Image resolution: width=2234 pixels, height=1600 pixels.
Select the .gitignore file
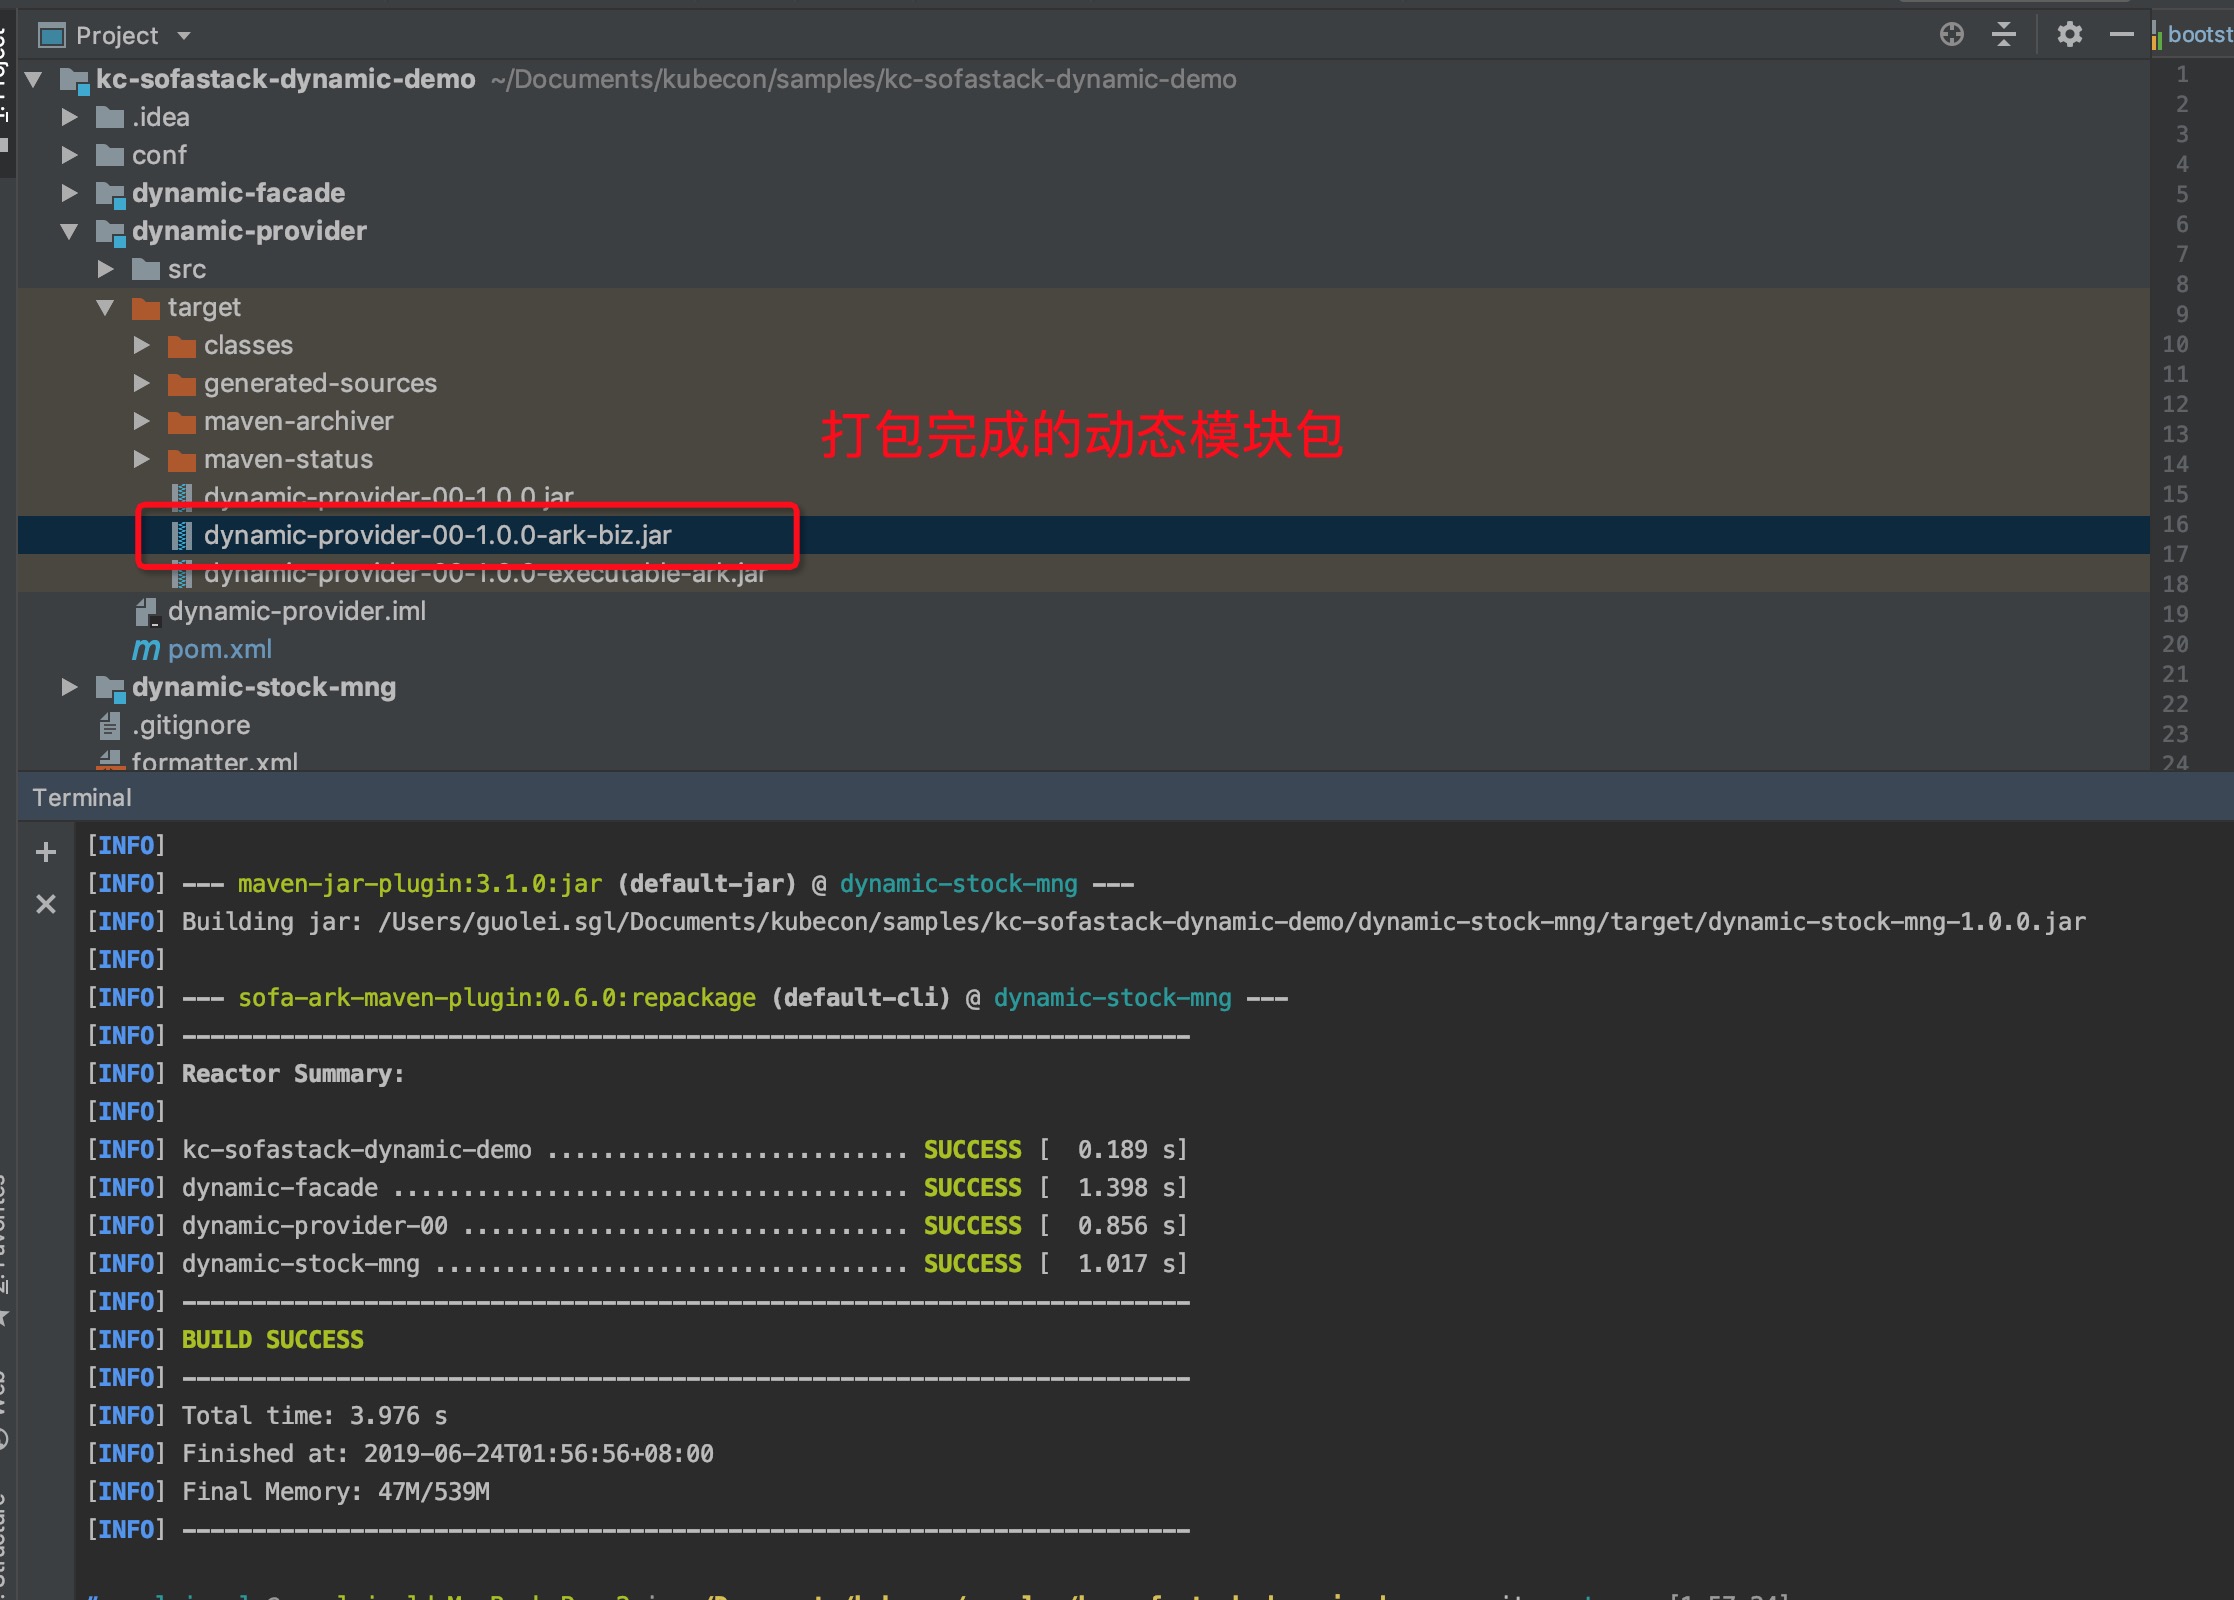191,725
